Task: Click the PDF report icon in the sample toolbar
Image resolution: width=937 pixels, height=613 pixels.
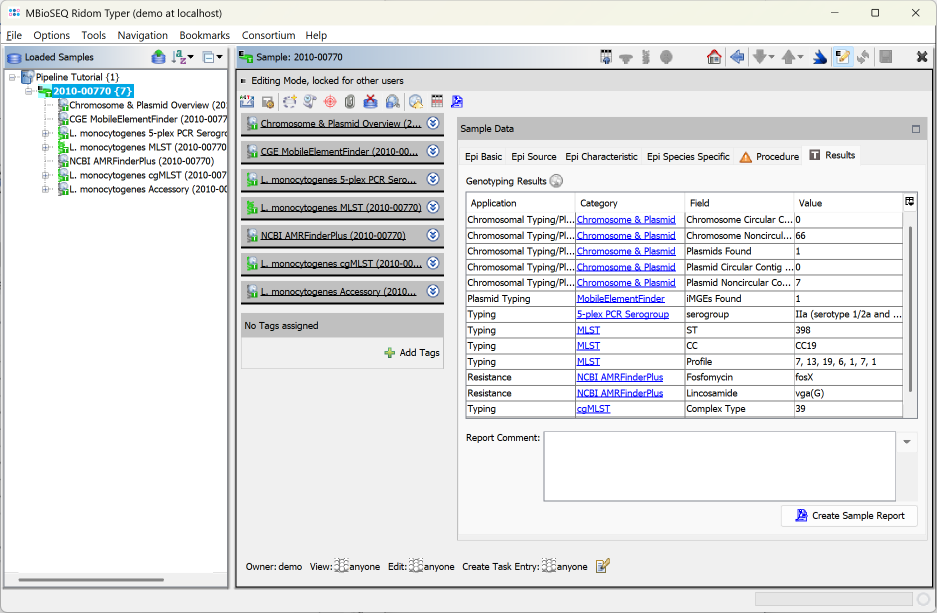Action: (x=458, y=101)
